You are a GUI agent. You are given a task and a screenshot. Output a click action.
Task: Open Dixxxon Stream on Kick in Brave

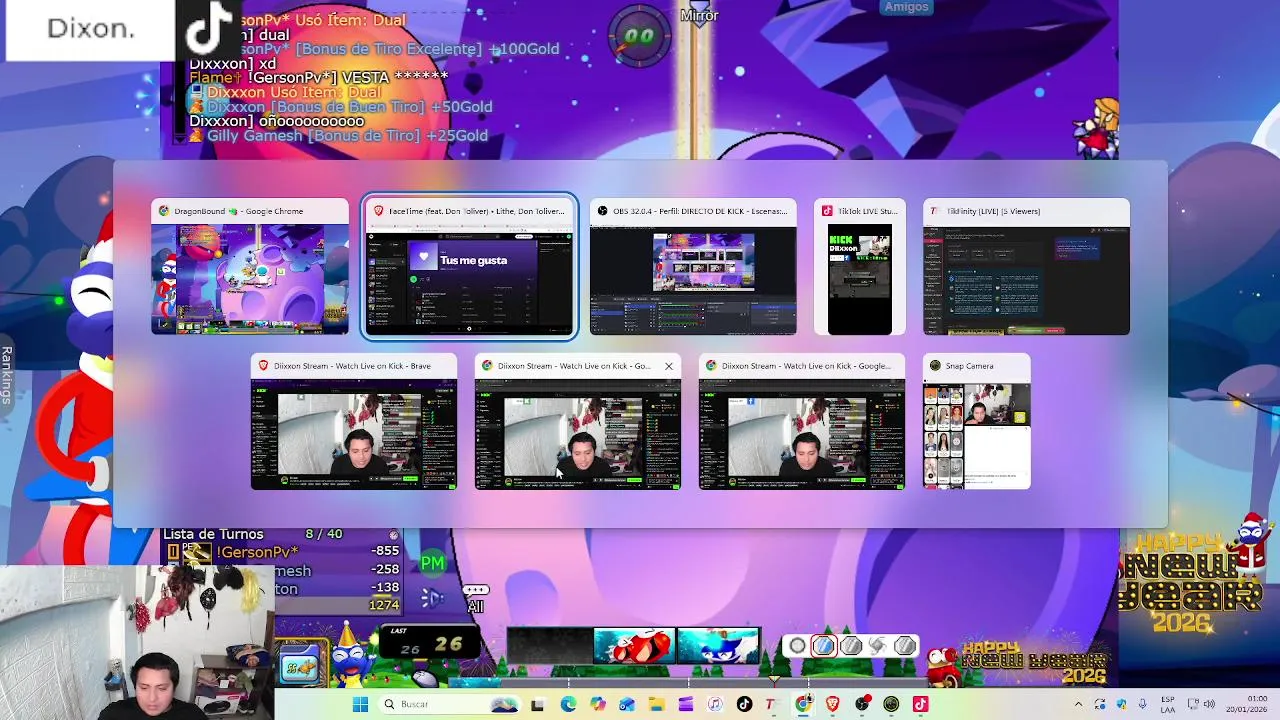coord(354,421)
